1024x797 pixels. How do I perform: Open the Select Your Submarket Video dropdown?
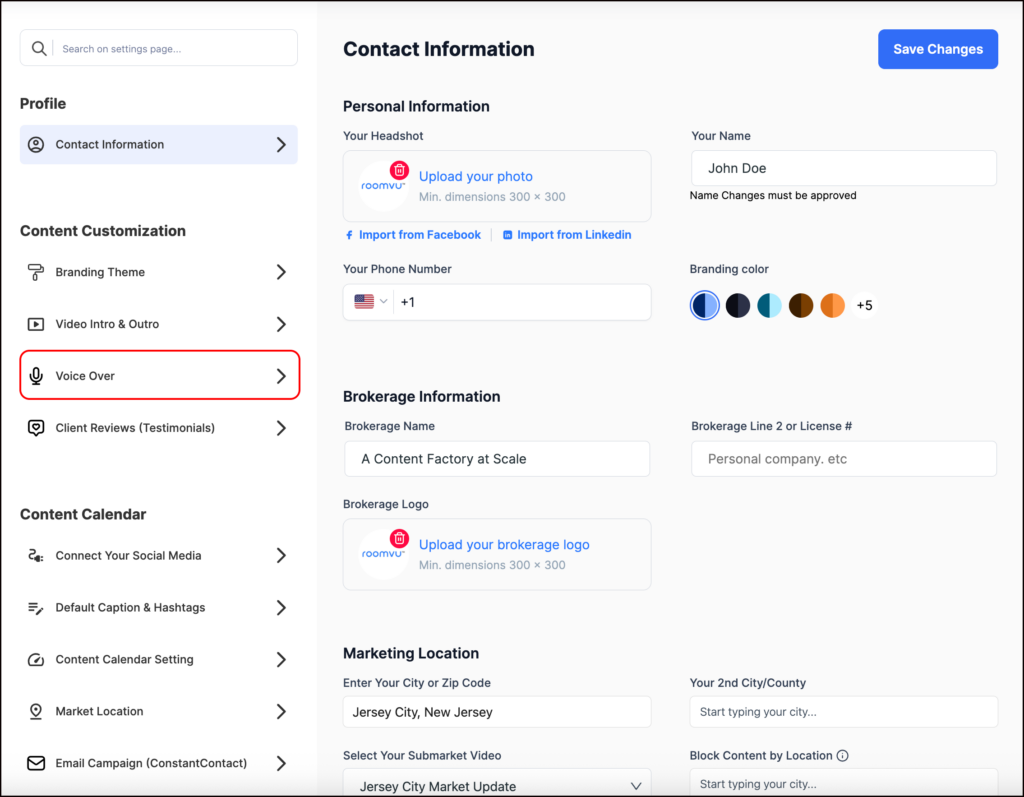click(496, 786)
